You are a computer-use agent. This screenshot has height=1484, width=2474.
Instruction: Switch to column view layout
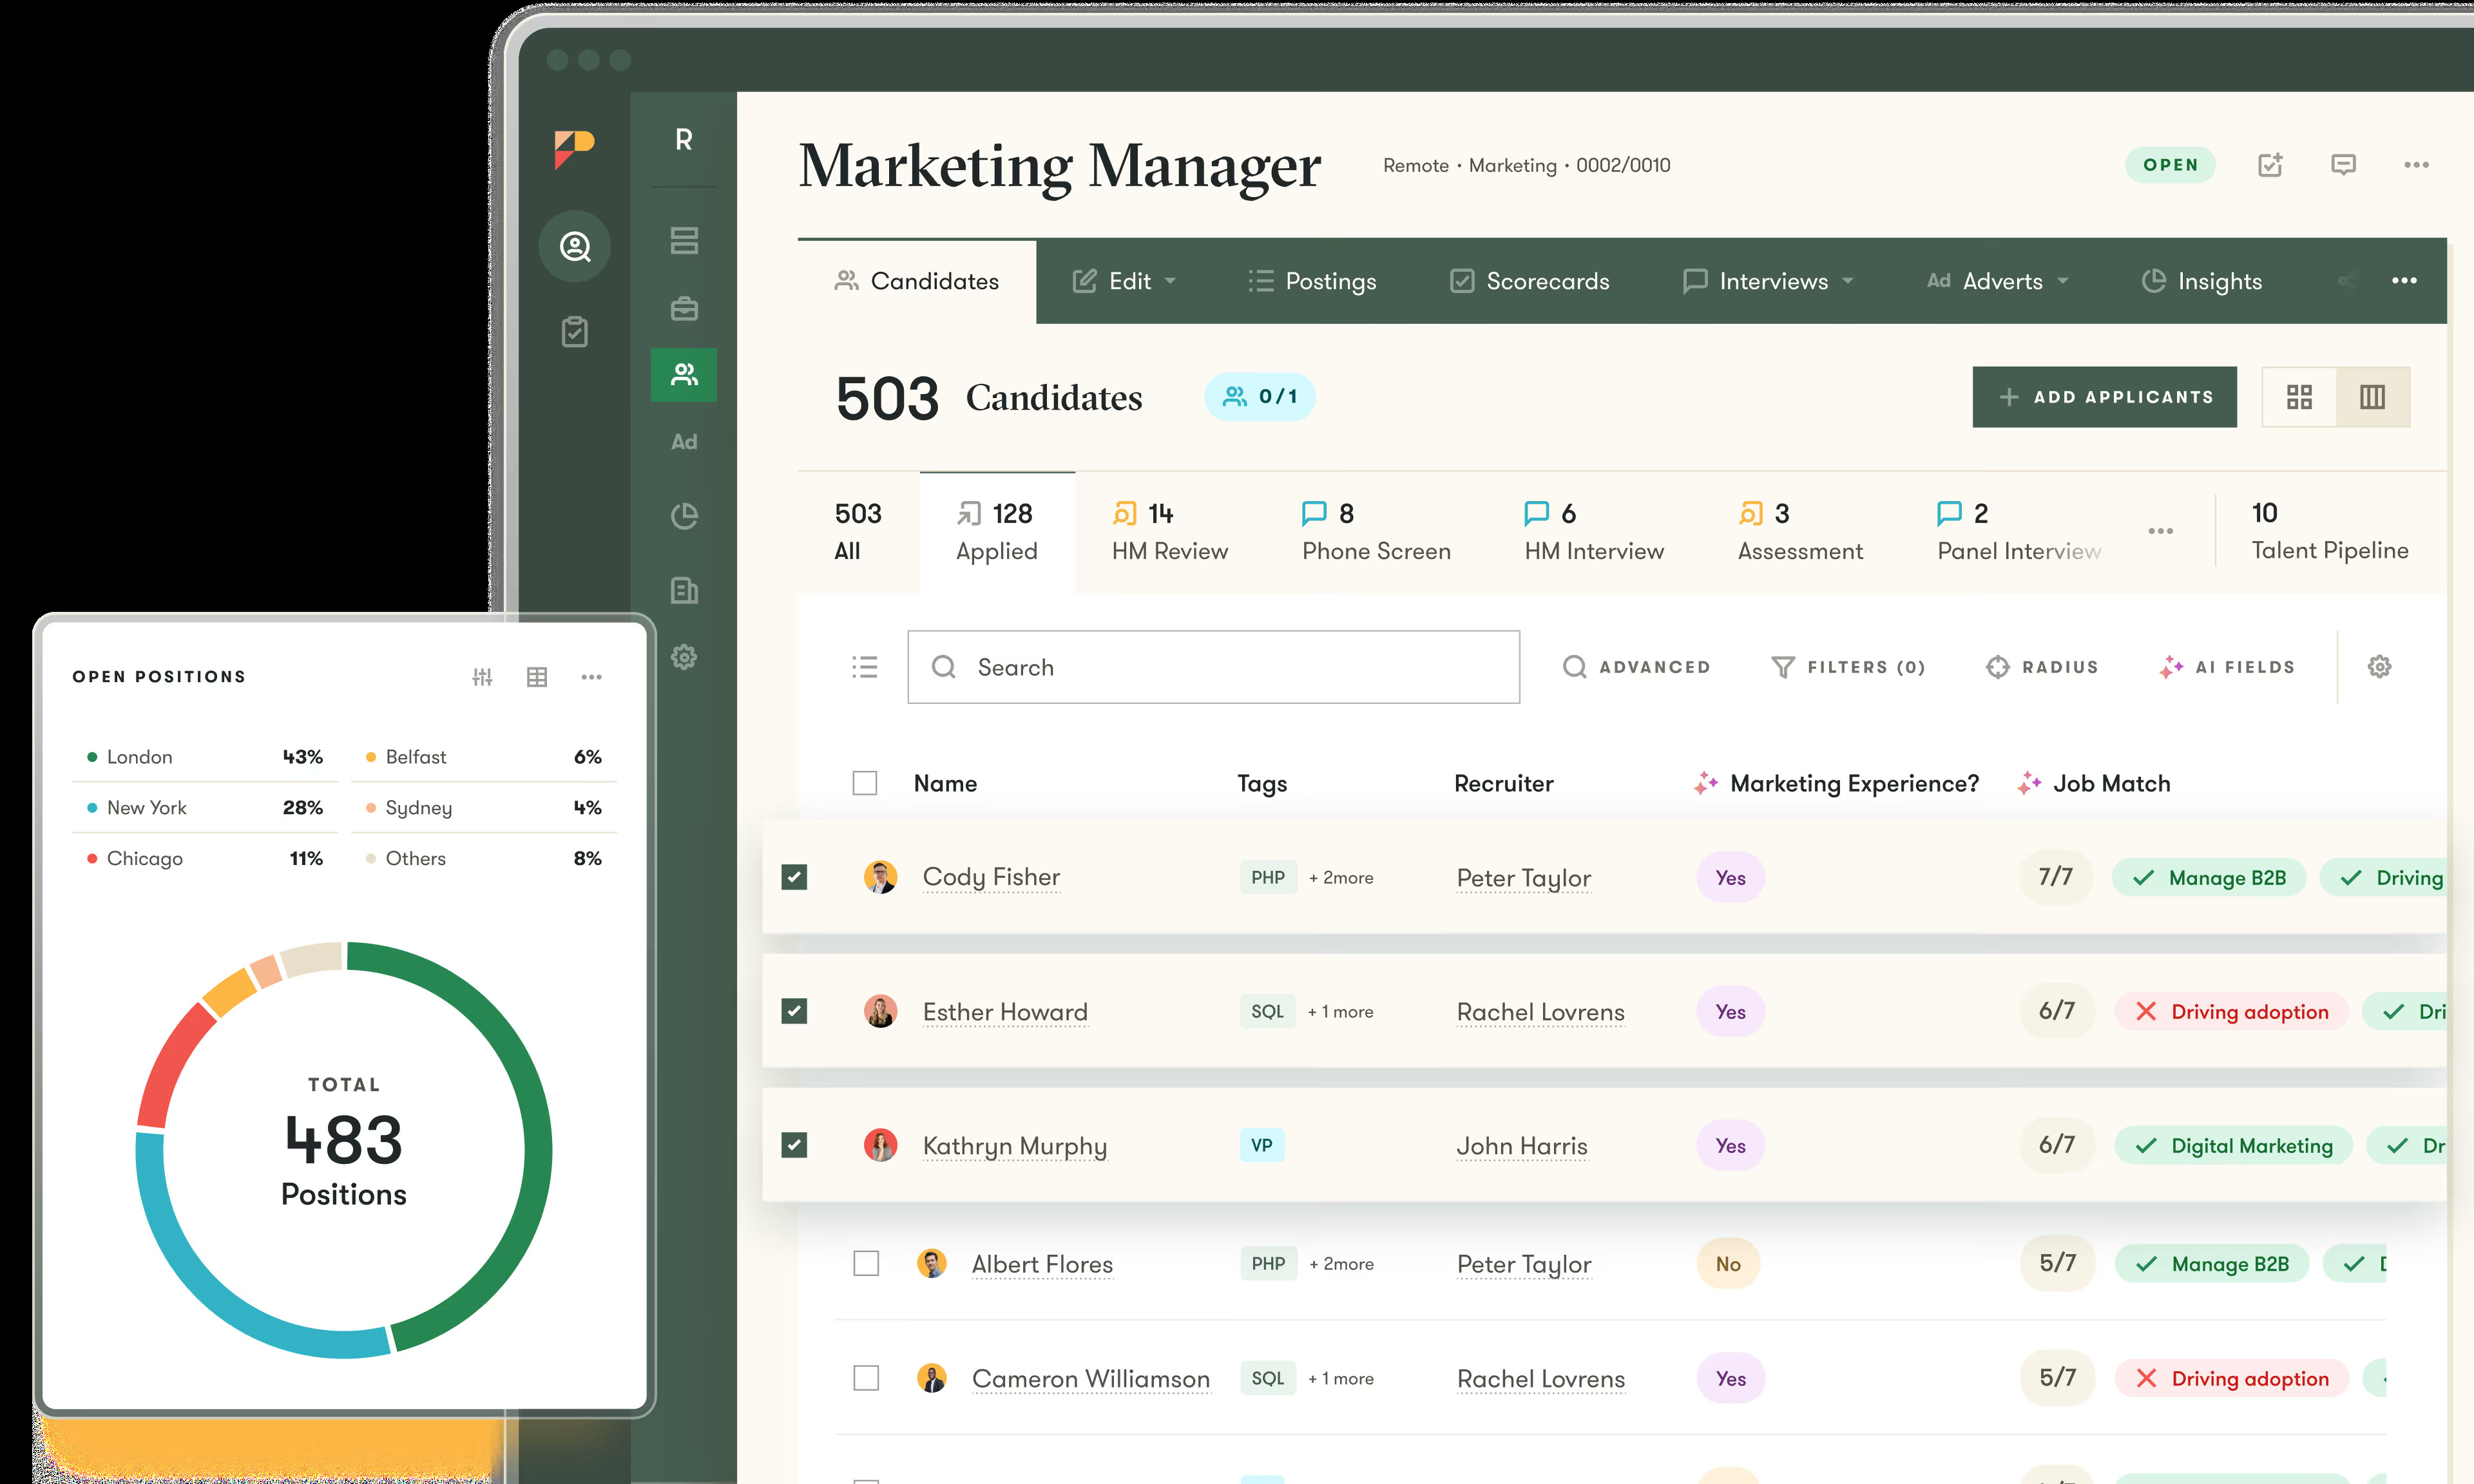coord(2373,397)
